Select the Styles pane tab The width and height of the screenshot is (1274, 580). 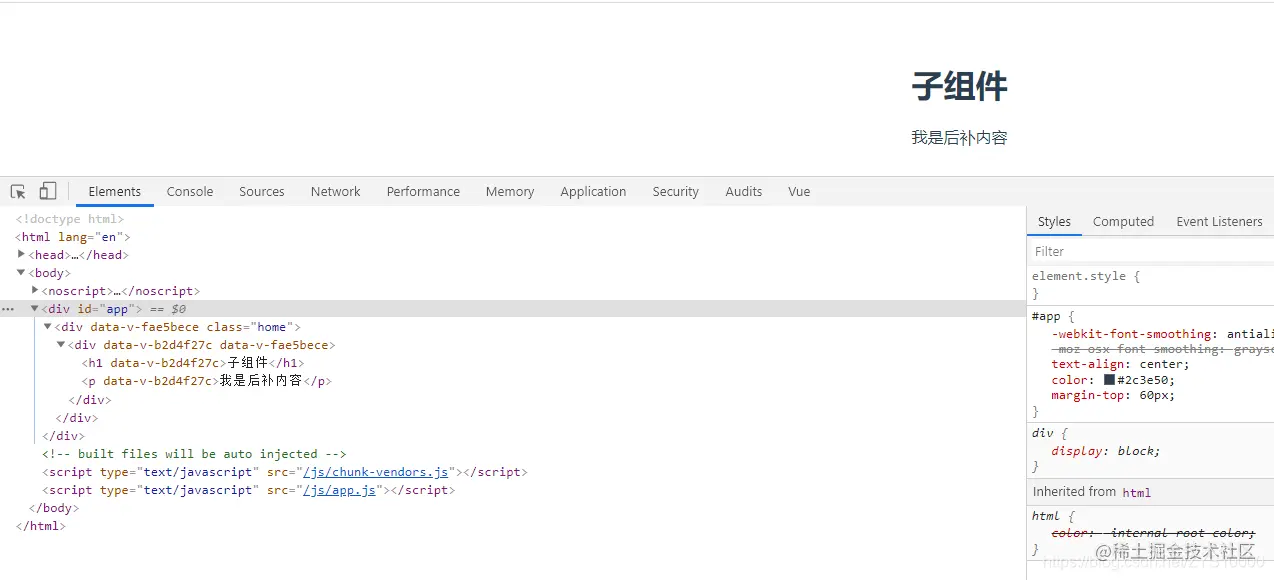(1054, 222)
